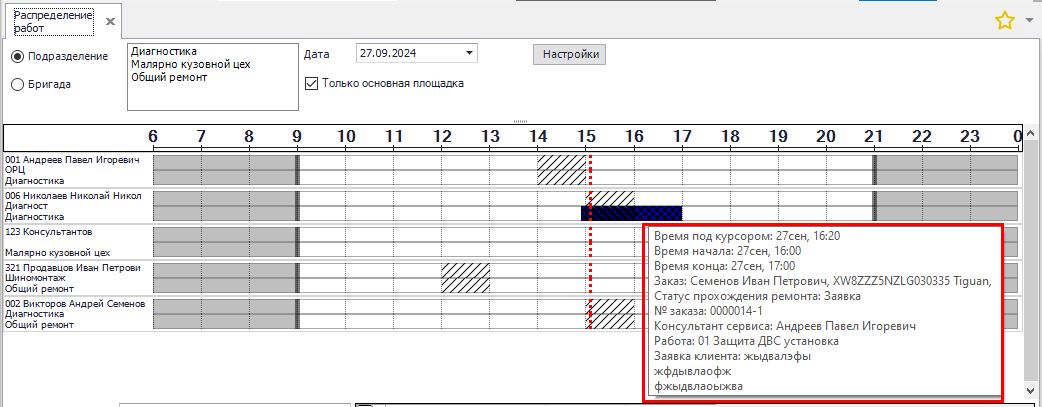Select the Подразделение radio button
The height and width of the screenshot is (407, 1042).
[x=17, y=56]
